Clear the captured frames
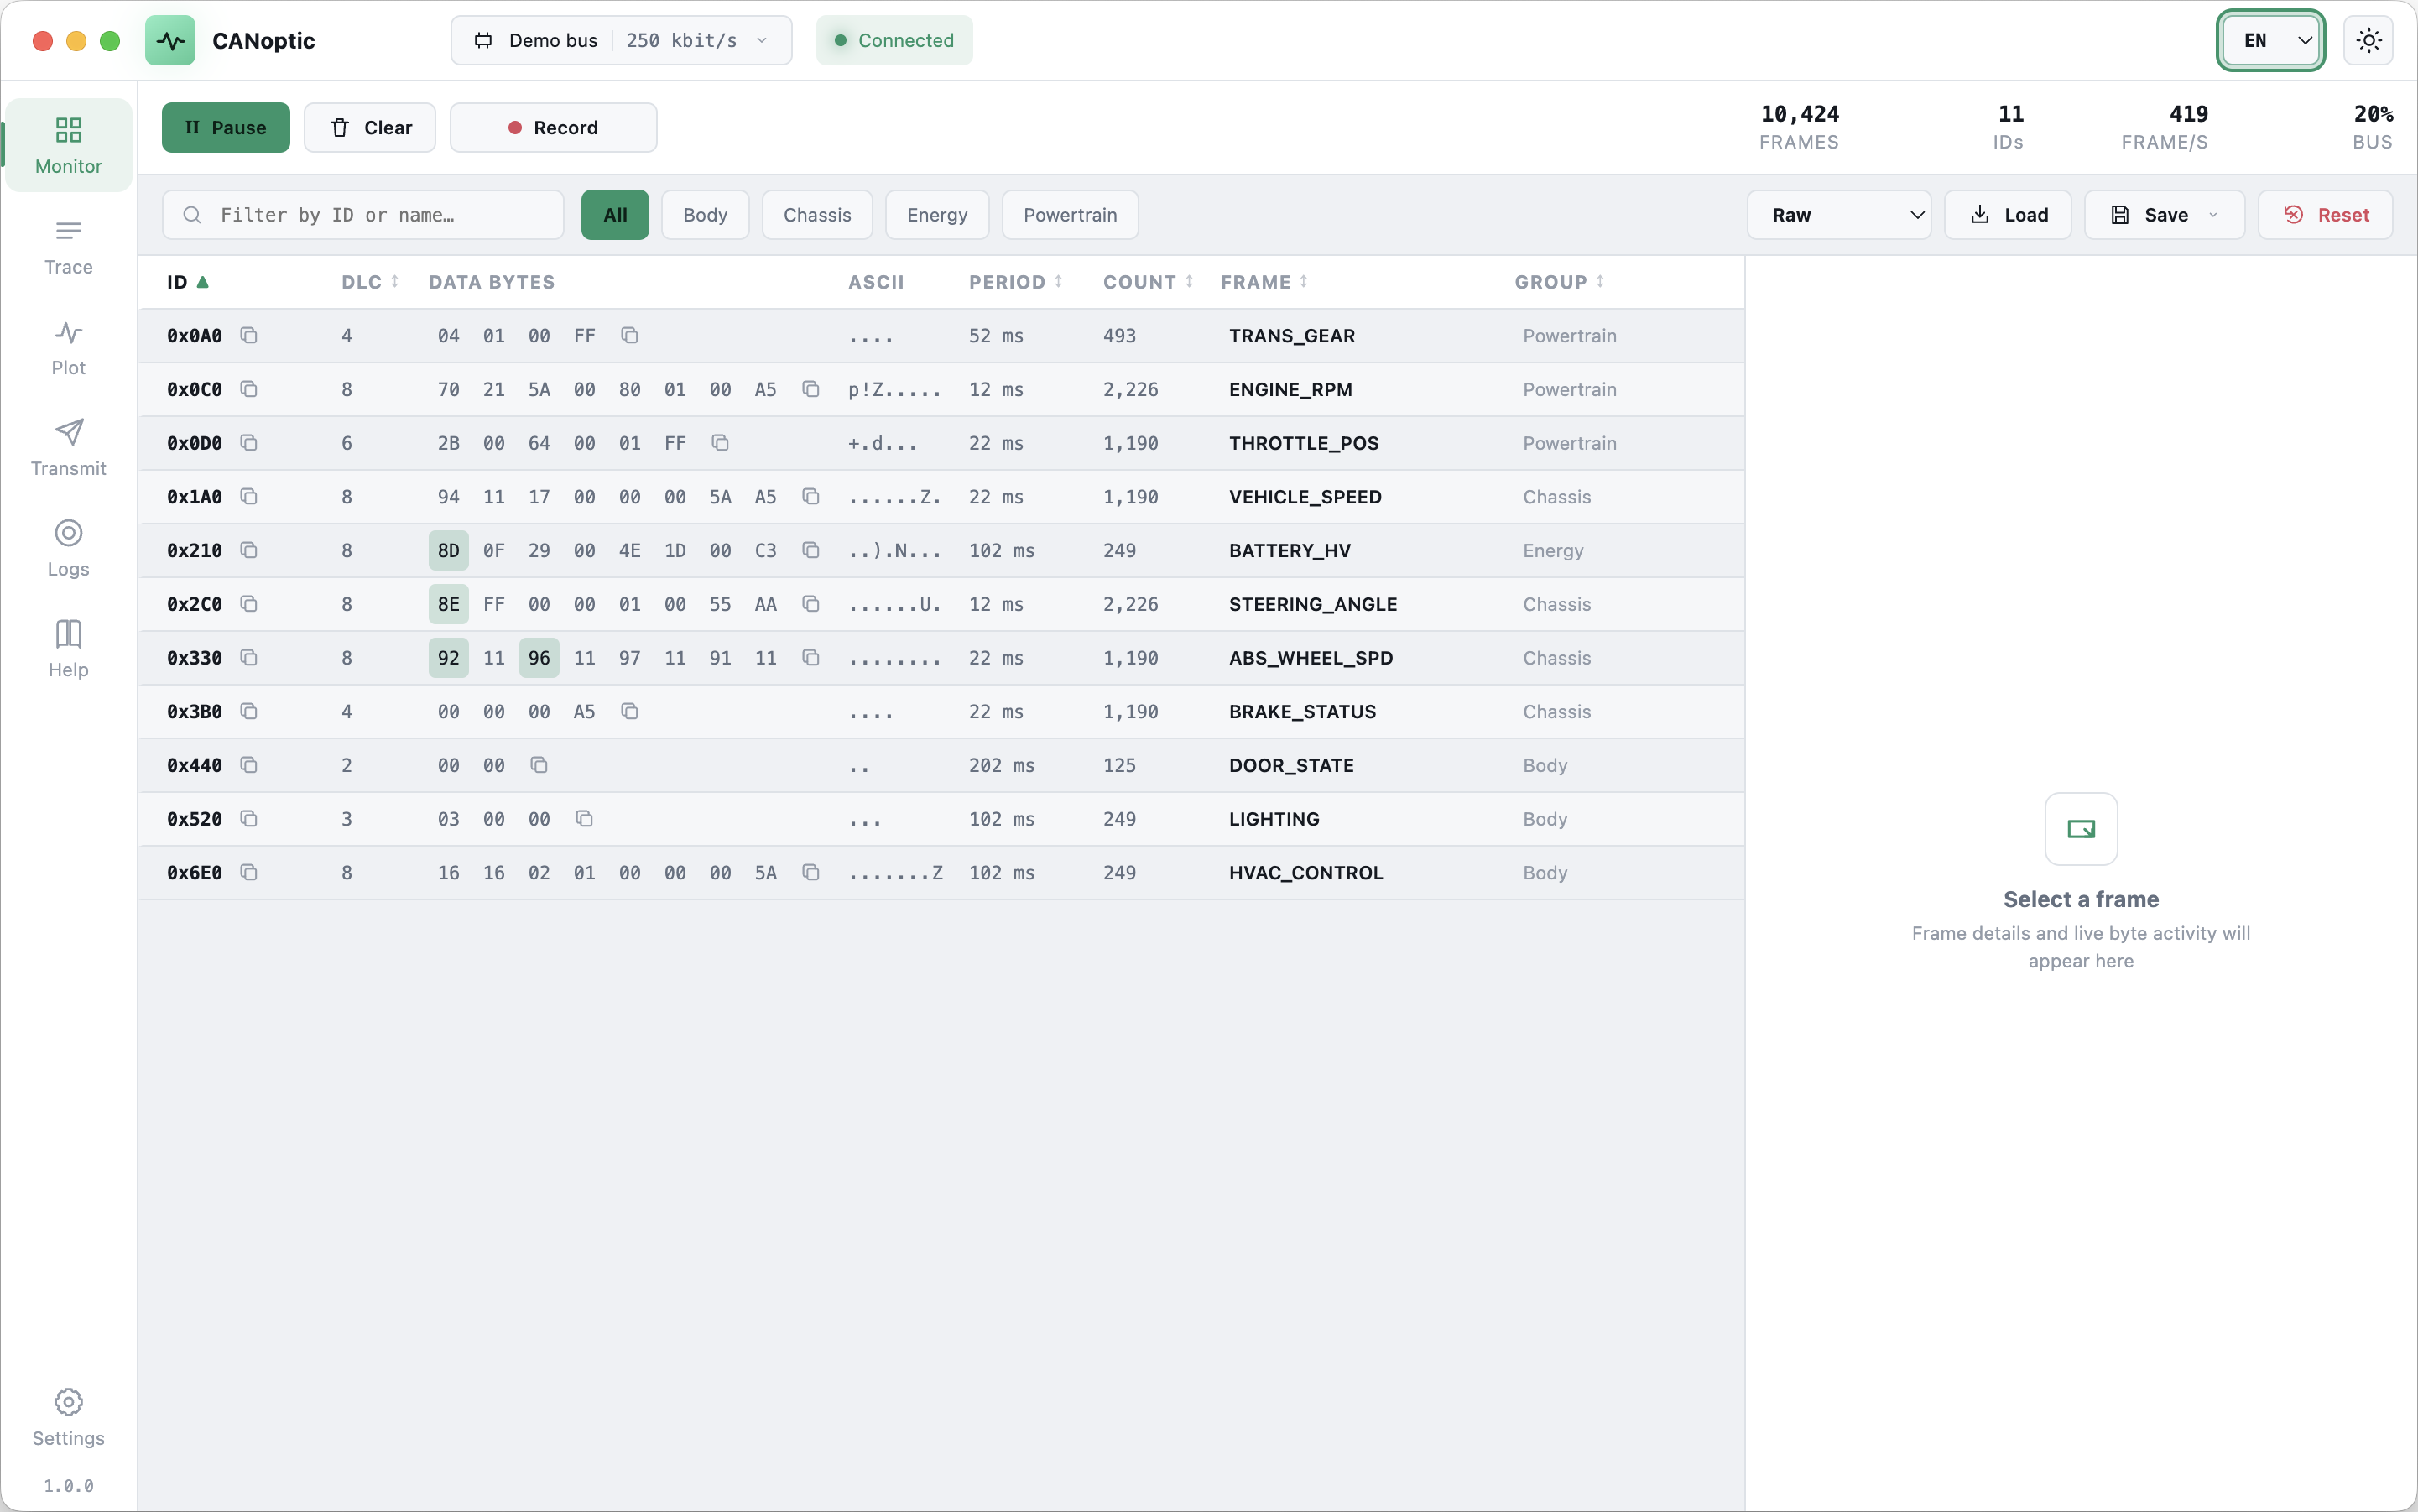 coord(370,127)
